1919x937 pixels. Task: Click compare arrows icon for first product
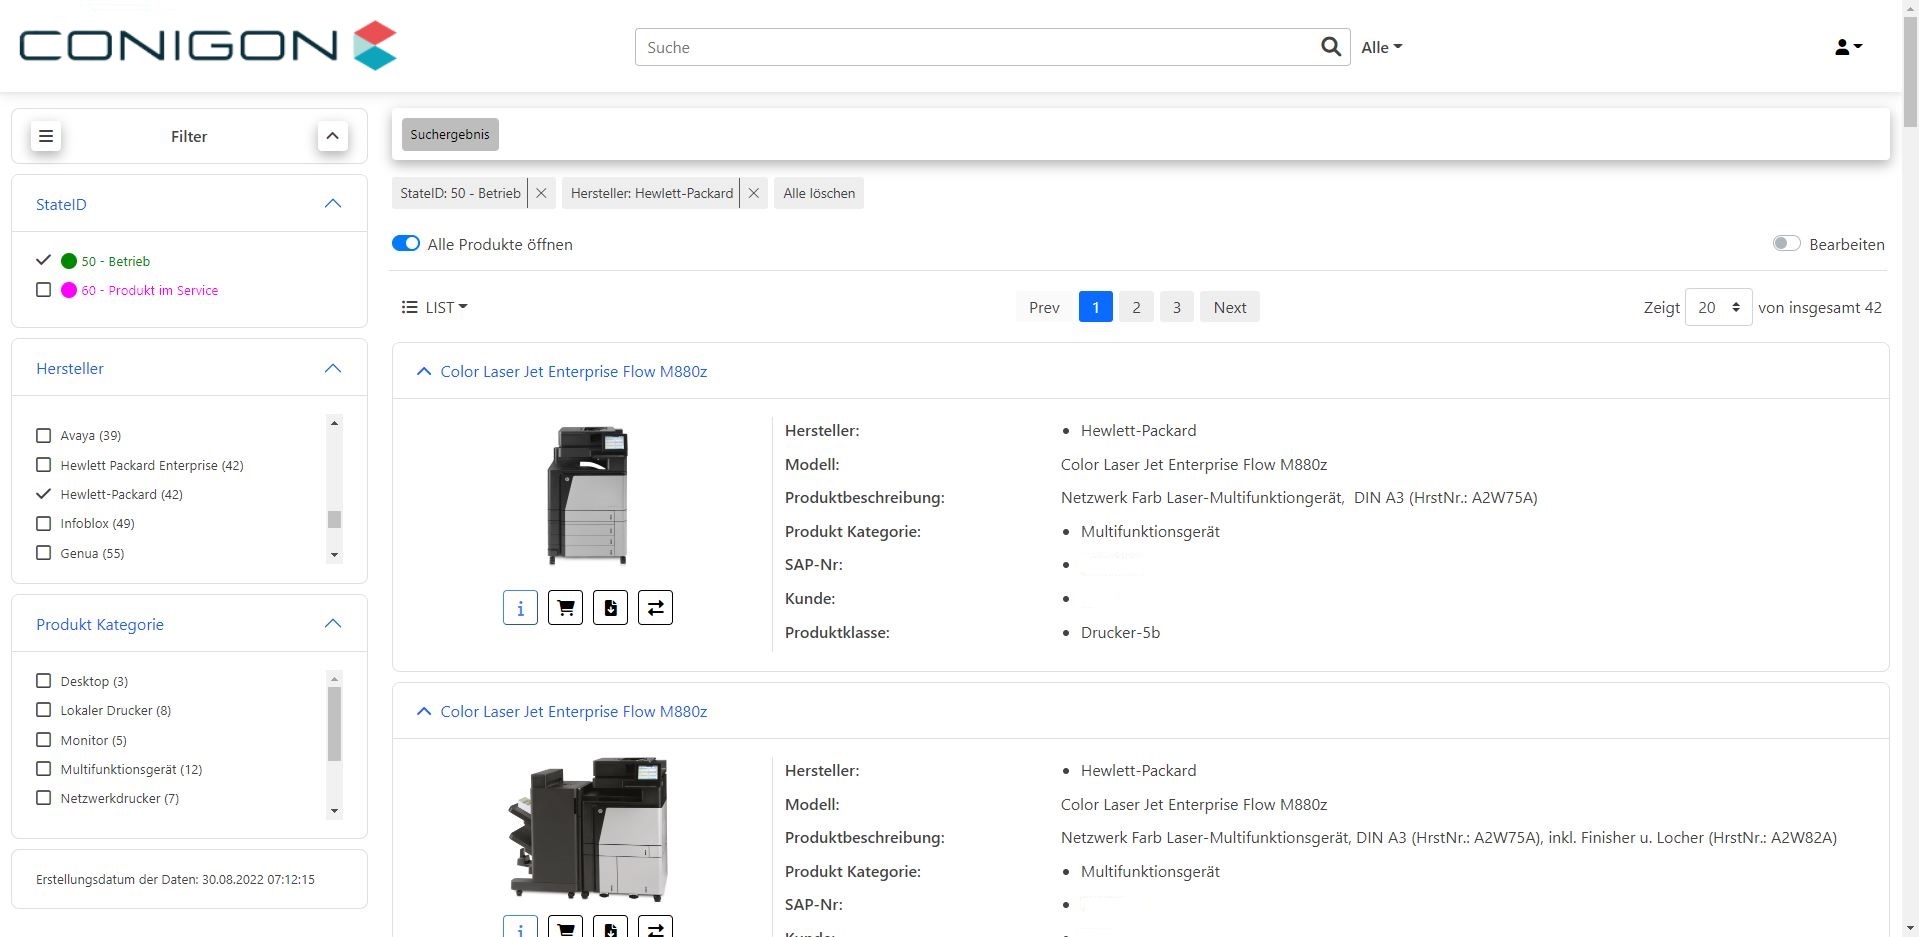click(x=655, y=607)
